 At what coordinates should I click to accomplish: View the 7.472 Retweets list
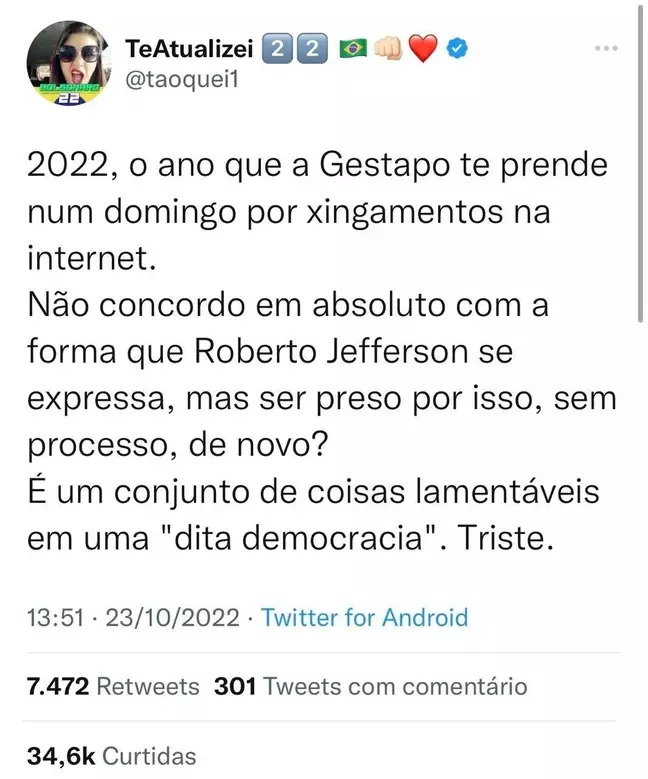point(113,686)
